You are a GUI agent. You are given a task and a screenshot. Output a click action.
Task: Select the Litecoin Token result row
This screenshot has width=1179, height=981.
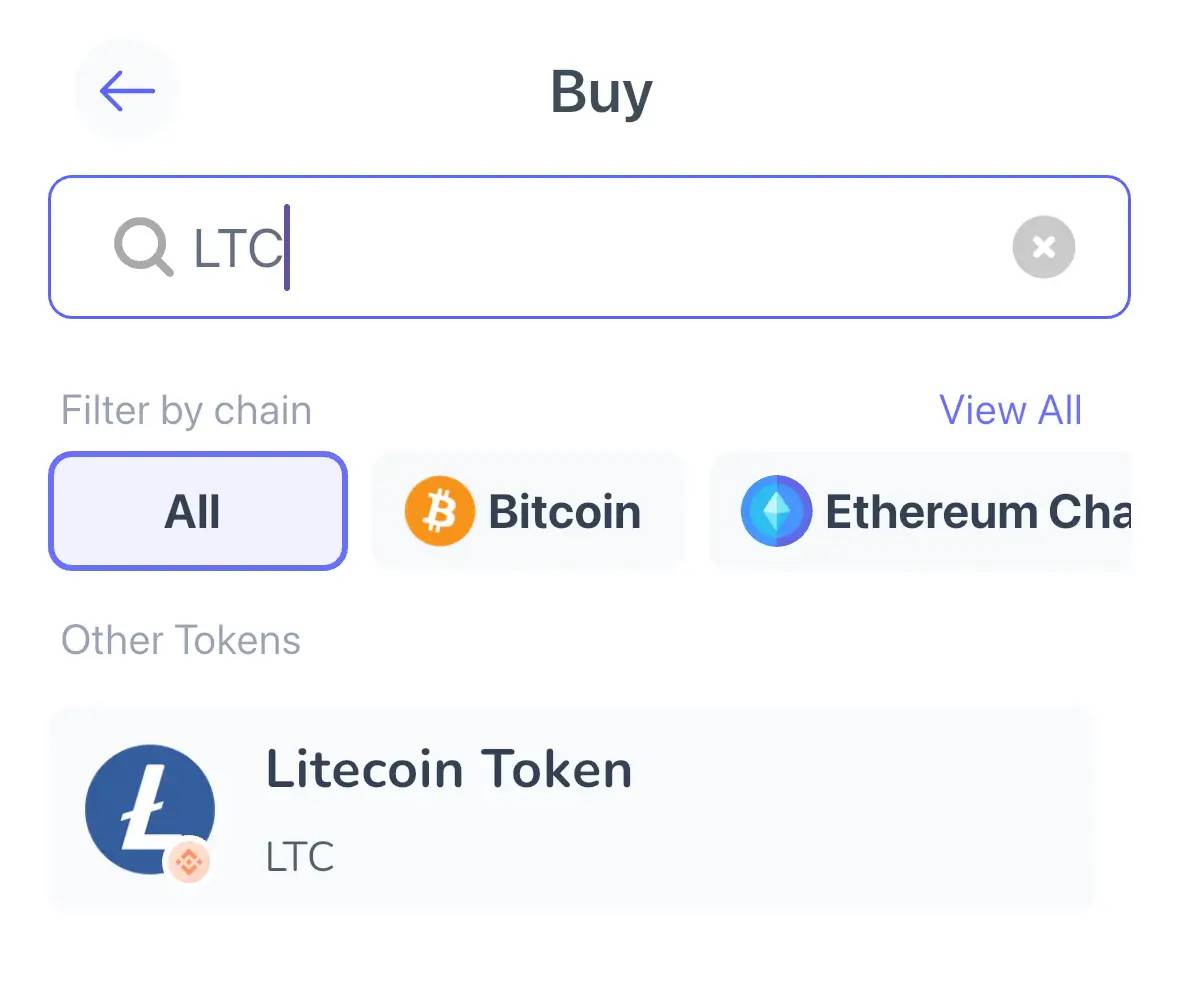tap(571, 810)
